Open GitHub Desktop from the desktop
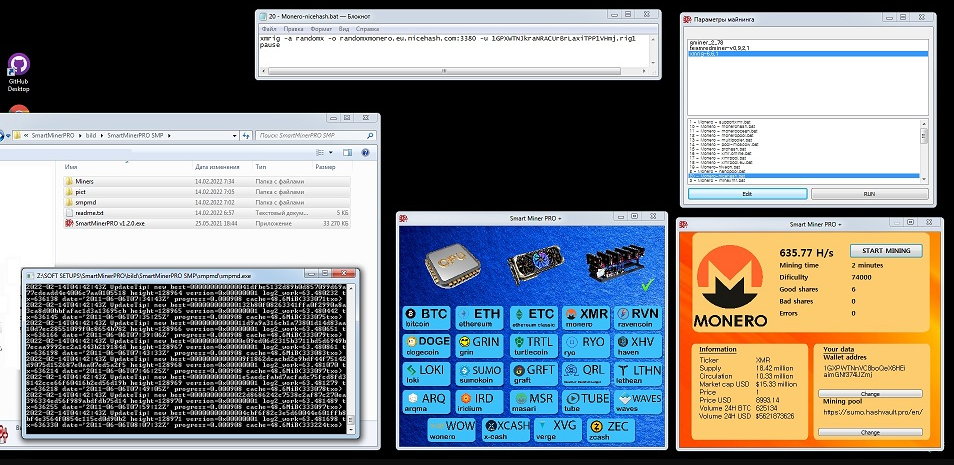The height and width of the screenshot is (465, 954). coord(18,72)
